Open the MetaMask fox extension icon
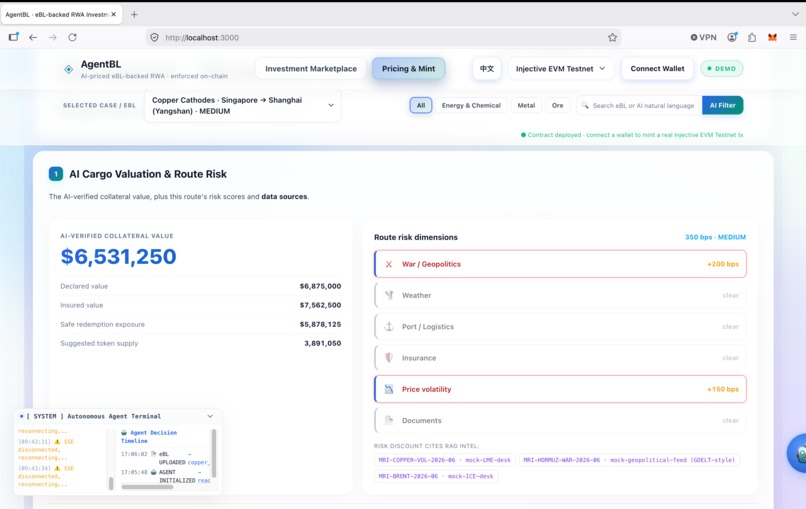The image size is (806, 509). pos(772,38)
